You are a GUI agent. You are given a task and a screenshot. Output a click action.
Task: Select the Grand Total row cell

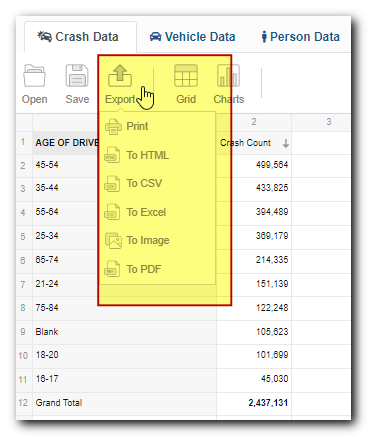(124, 403)
